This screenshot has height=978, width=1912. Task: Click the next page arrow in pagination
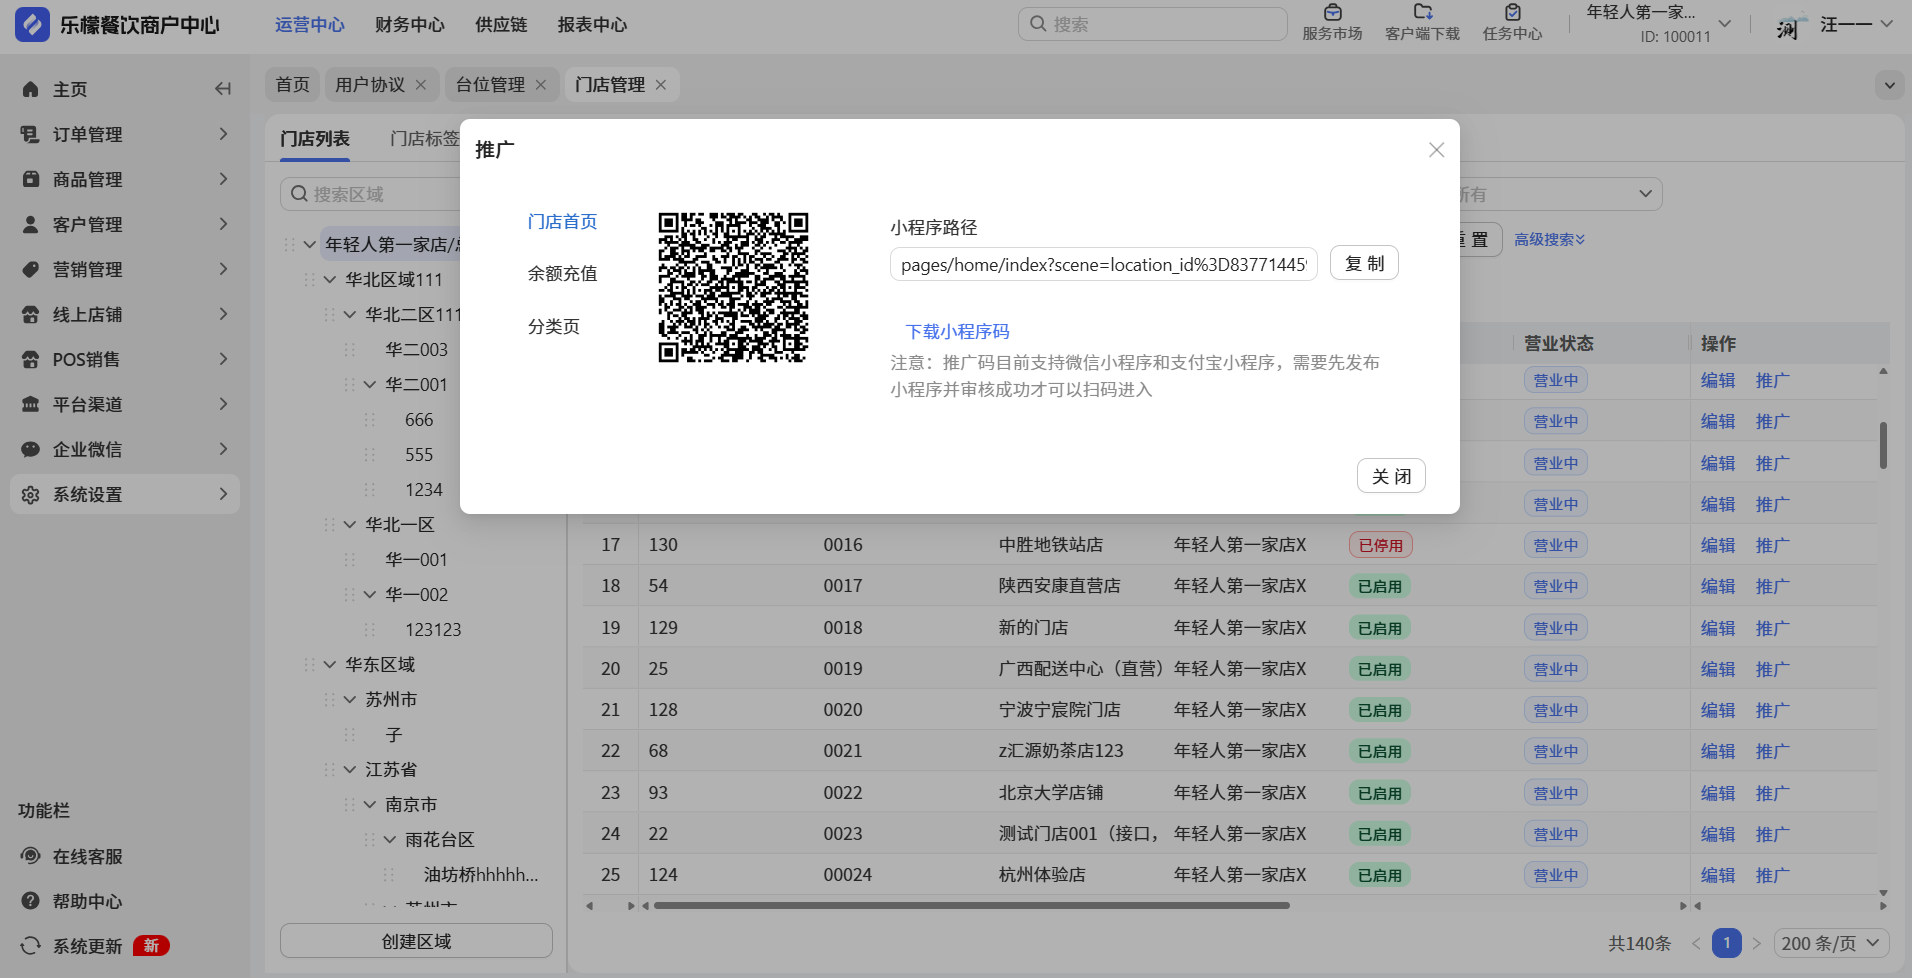[1757, 943]
